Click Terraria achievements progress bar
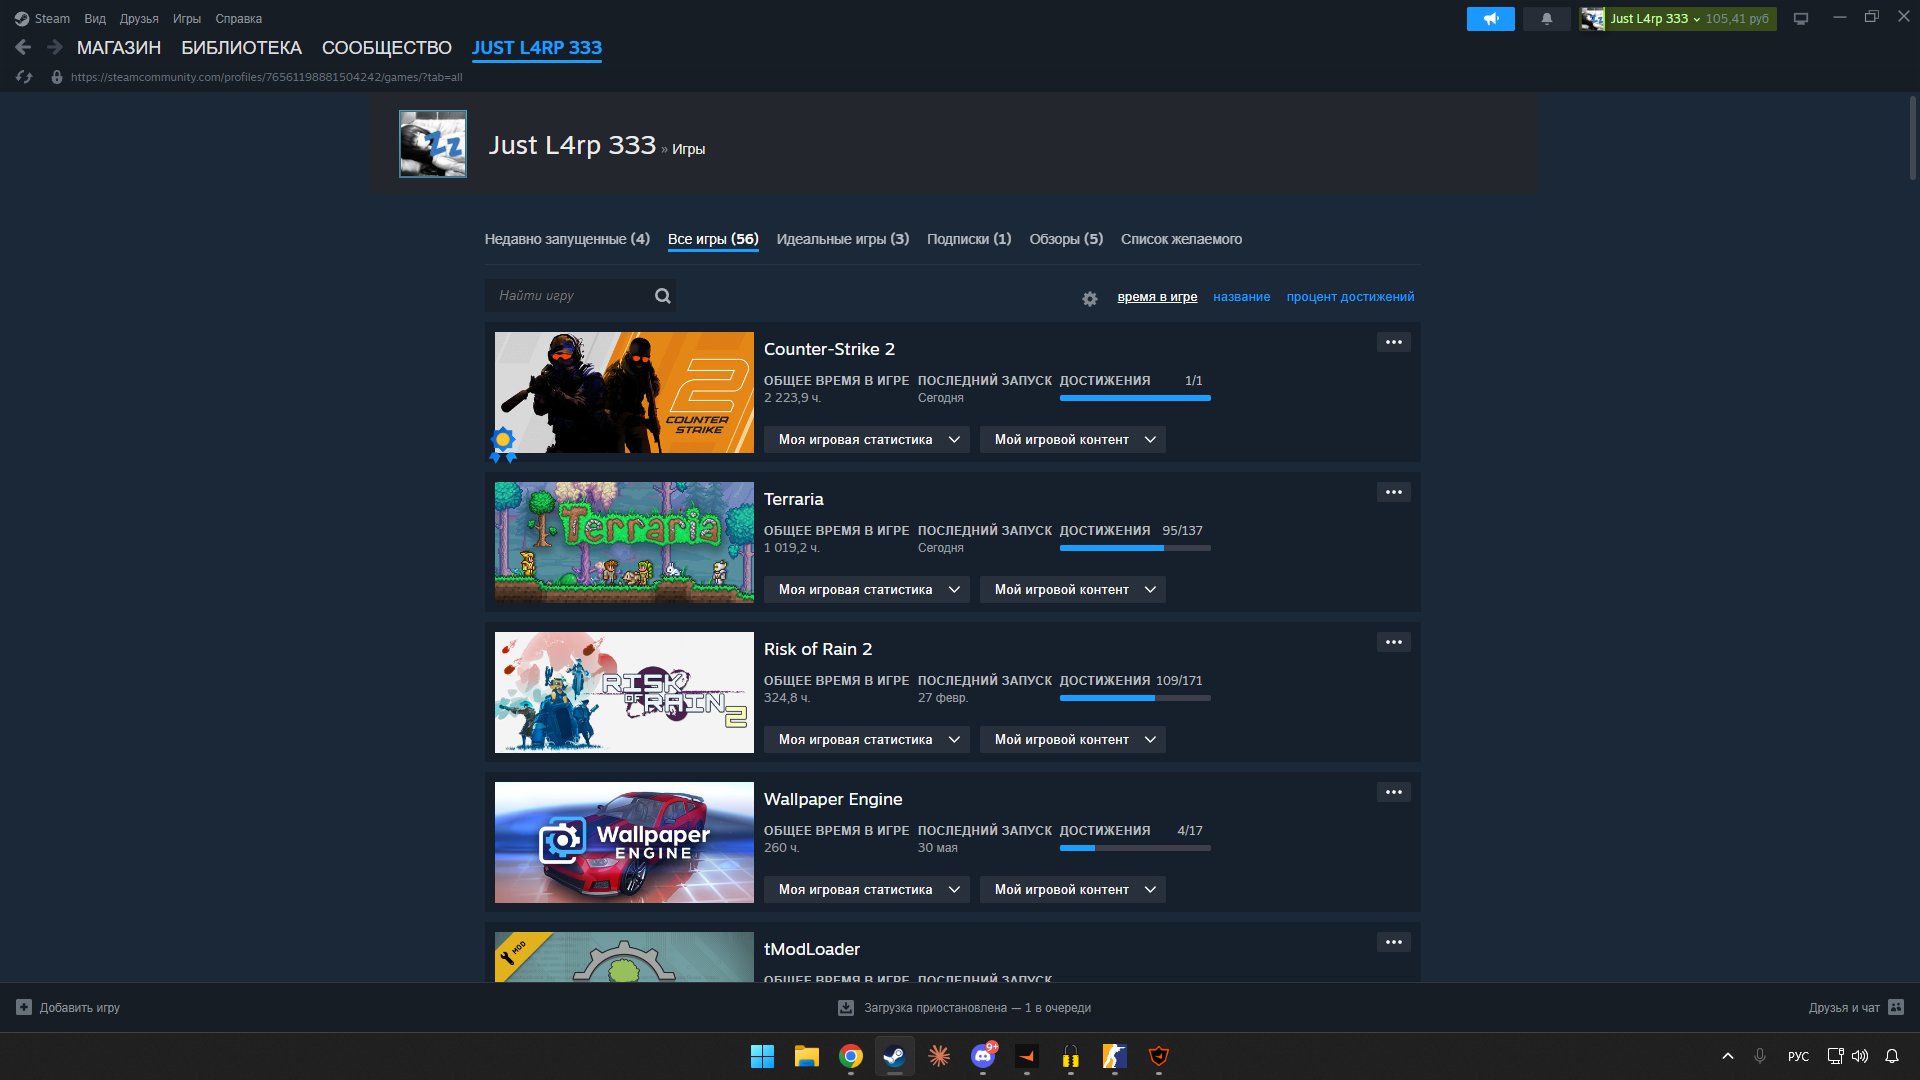The height and width of the screenshot is (1080, 1920). click(1135, 548)
